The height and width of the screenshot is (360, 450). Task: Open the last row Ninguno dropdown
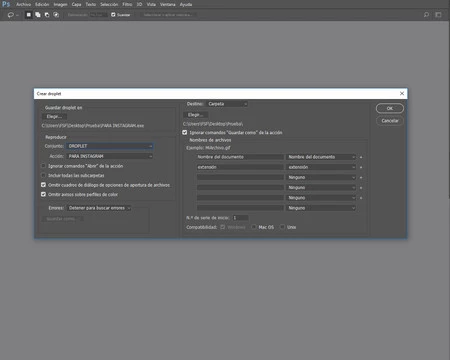coord(321,208)
